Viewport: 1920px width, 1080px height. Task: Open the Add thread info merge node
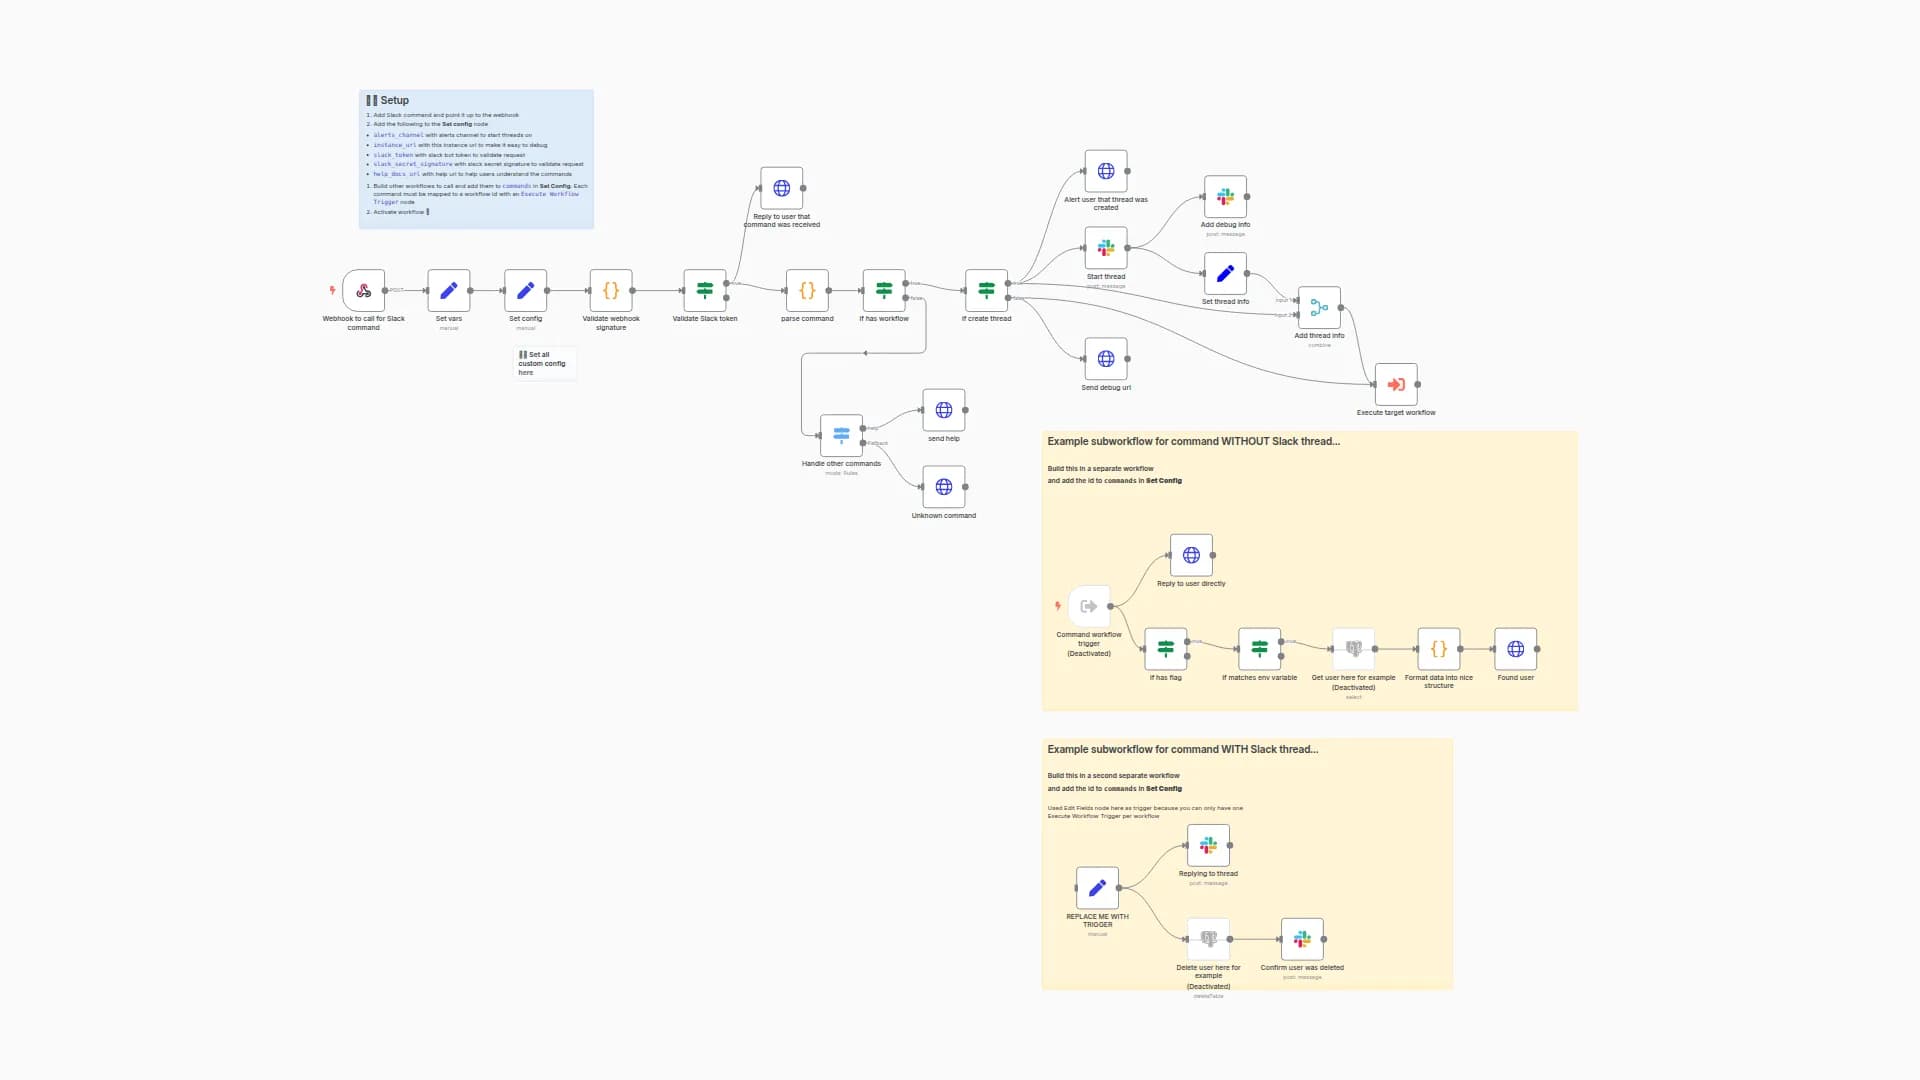tap(1319, 308)
